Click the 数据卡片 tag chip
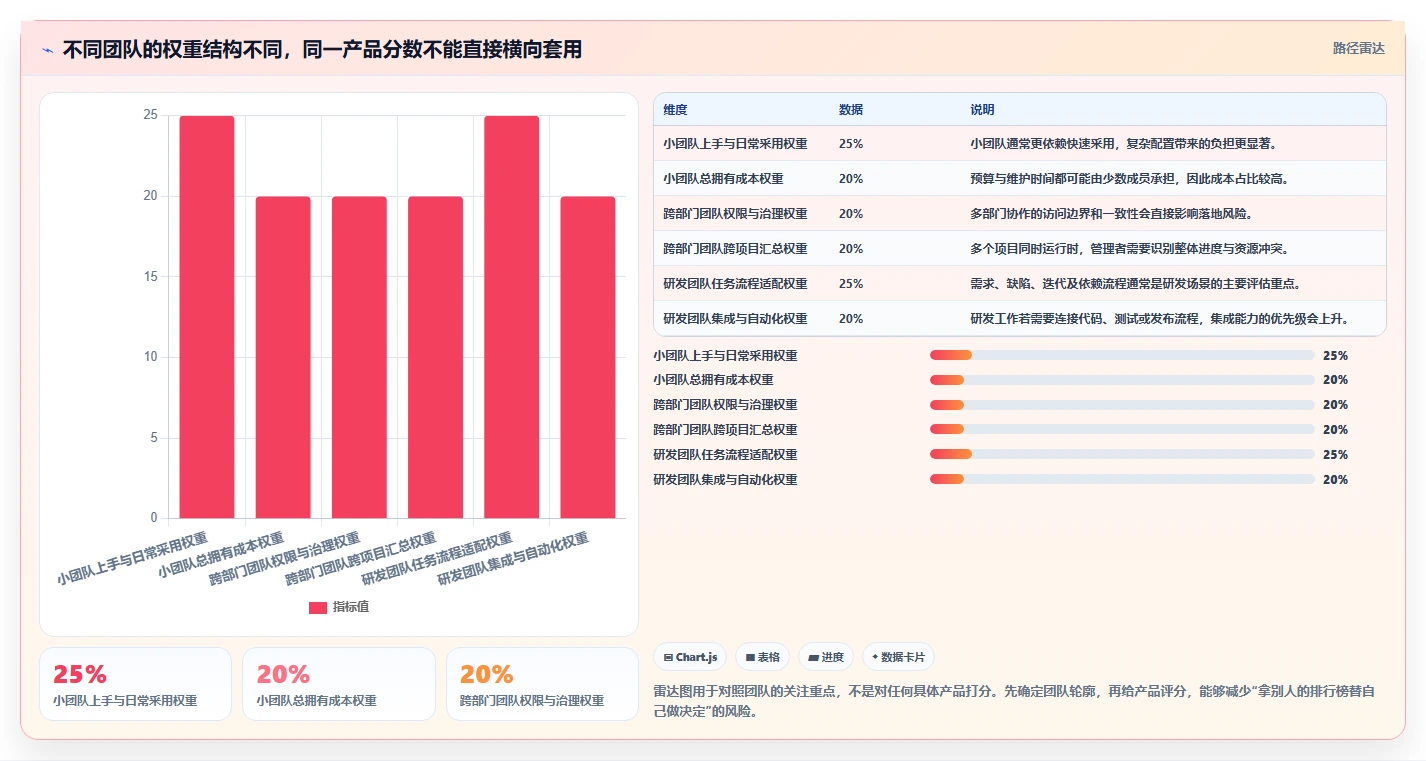 pos(898,657)
